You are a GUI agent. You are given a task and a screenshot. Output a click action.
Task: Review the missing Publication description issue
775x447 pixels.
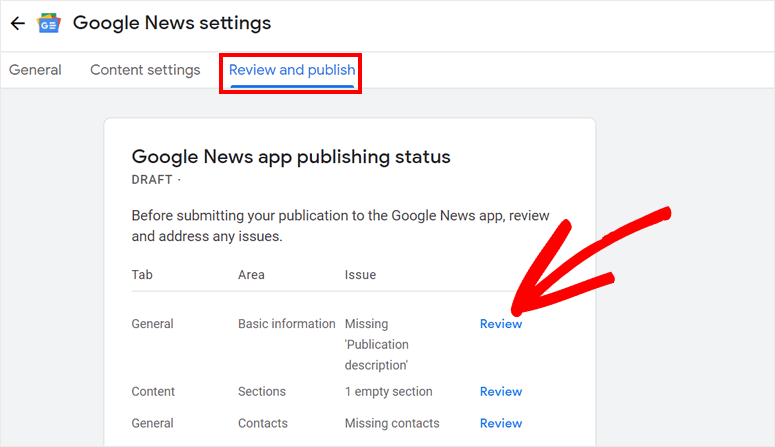(501, 324)
